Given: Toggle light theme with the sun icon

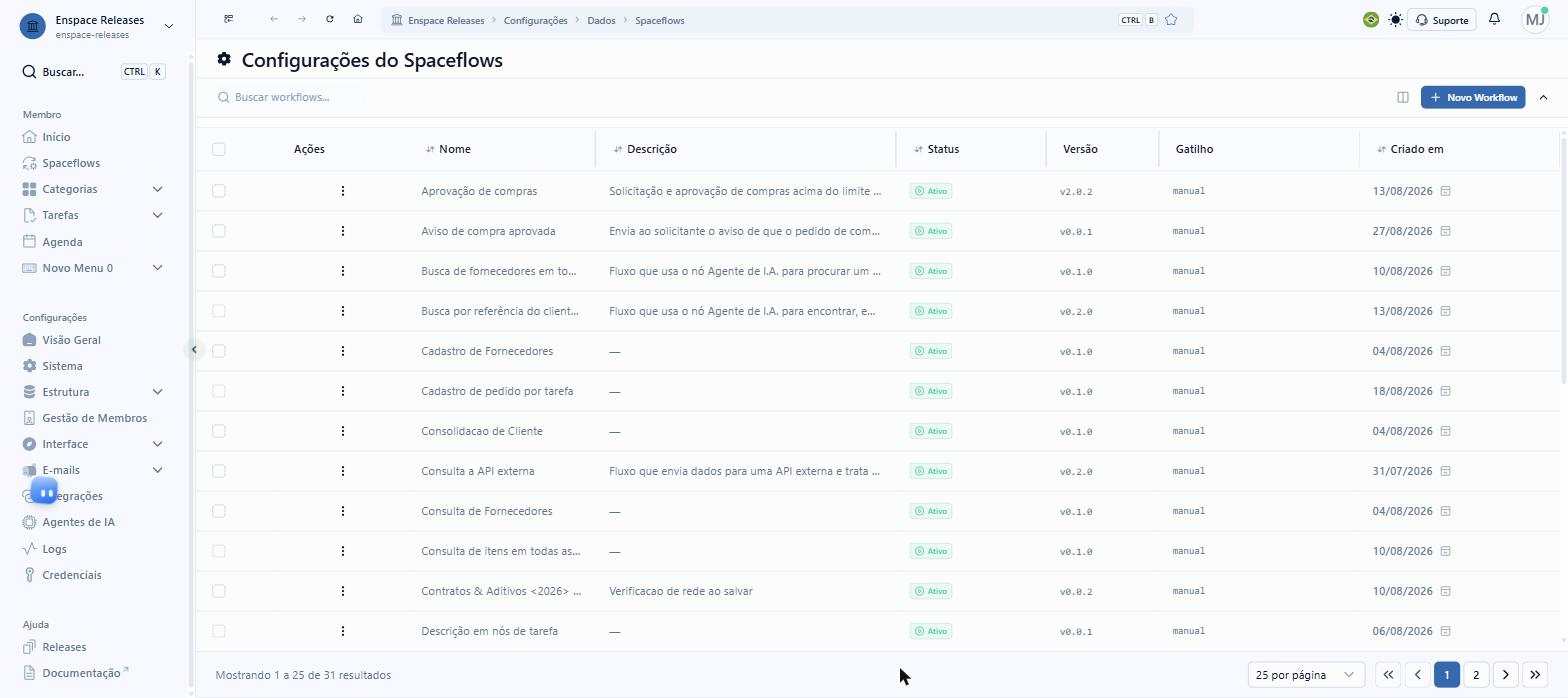Looking at the screenshot, I should pos(1396,20).
